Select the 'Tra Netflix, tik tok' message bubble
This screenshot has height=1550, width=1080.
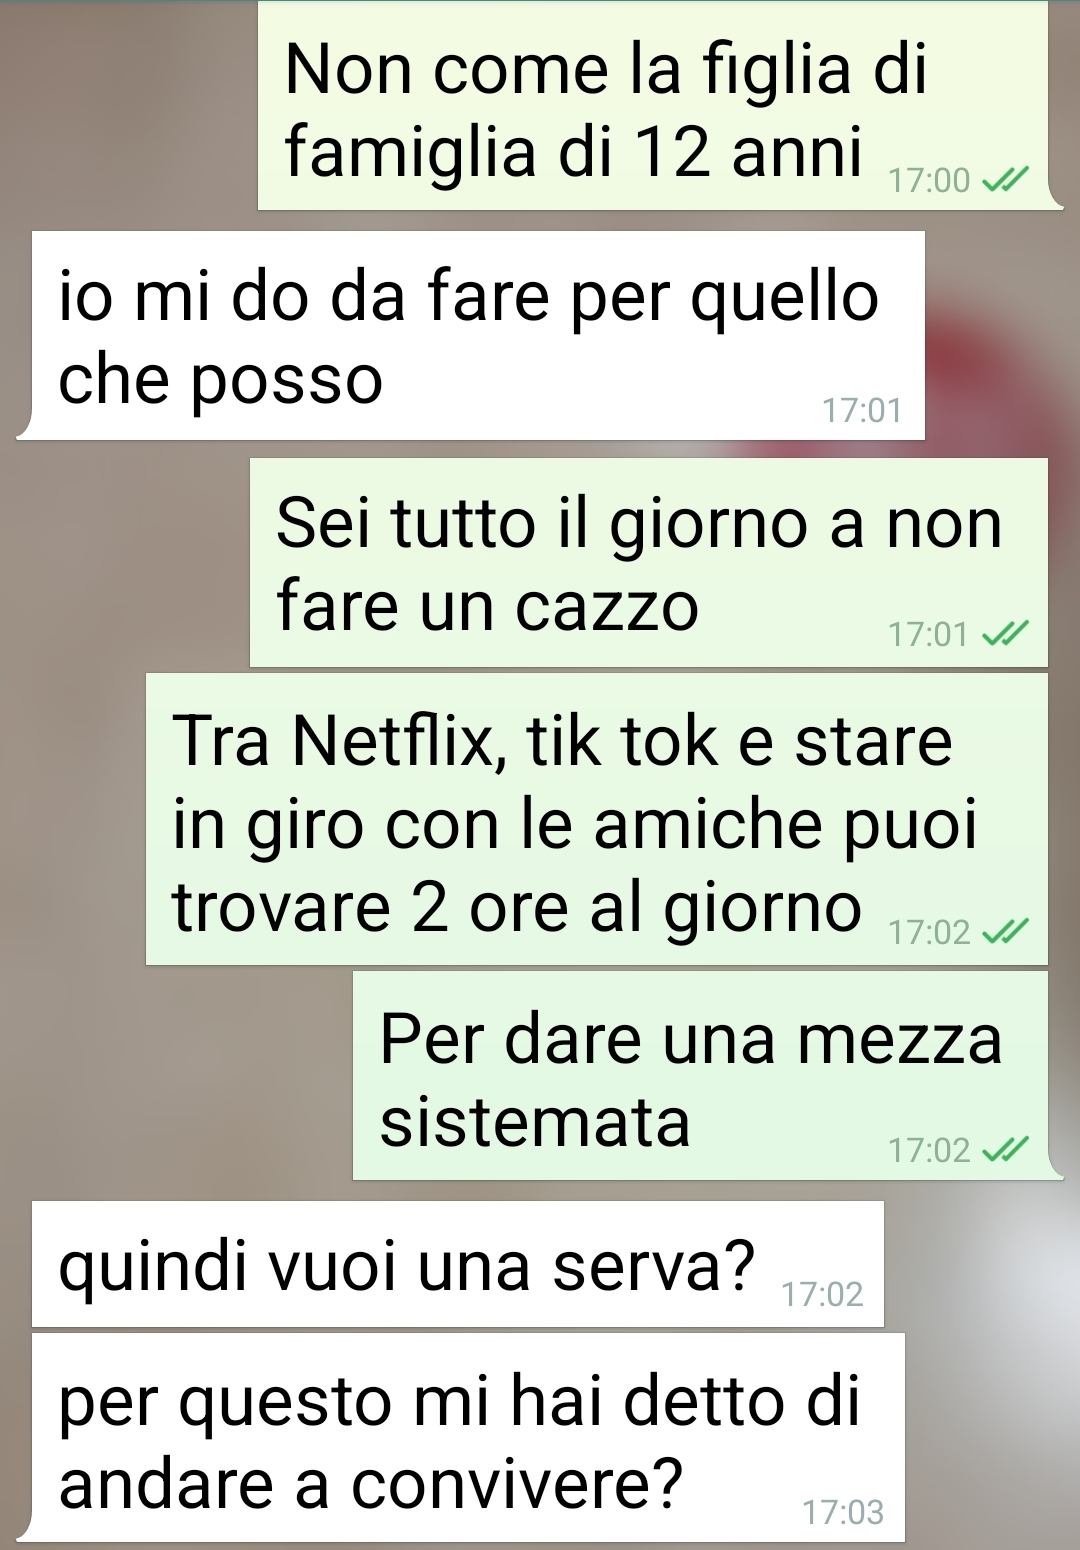(597, 819)
